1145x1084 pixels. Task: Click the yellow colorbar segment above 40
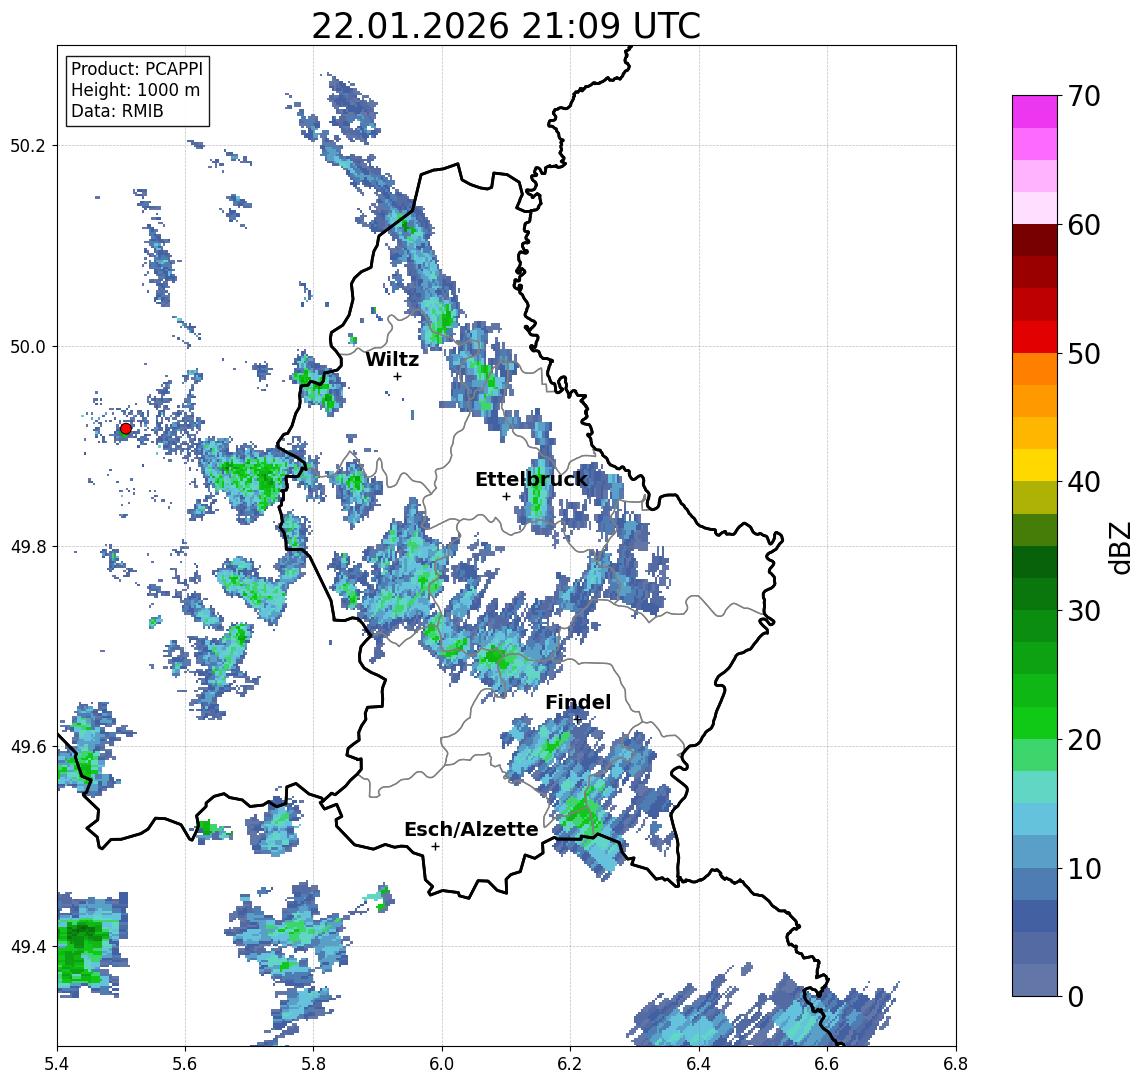(x=1035, y=465)
